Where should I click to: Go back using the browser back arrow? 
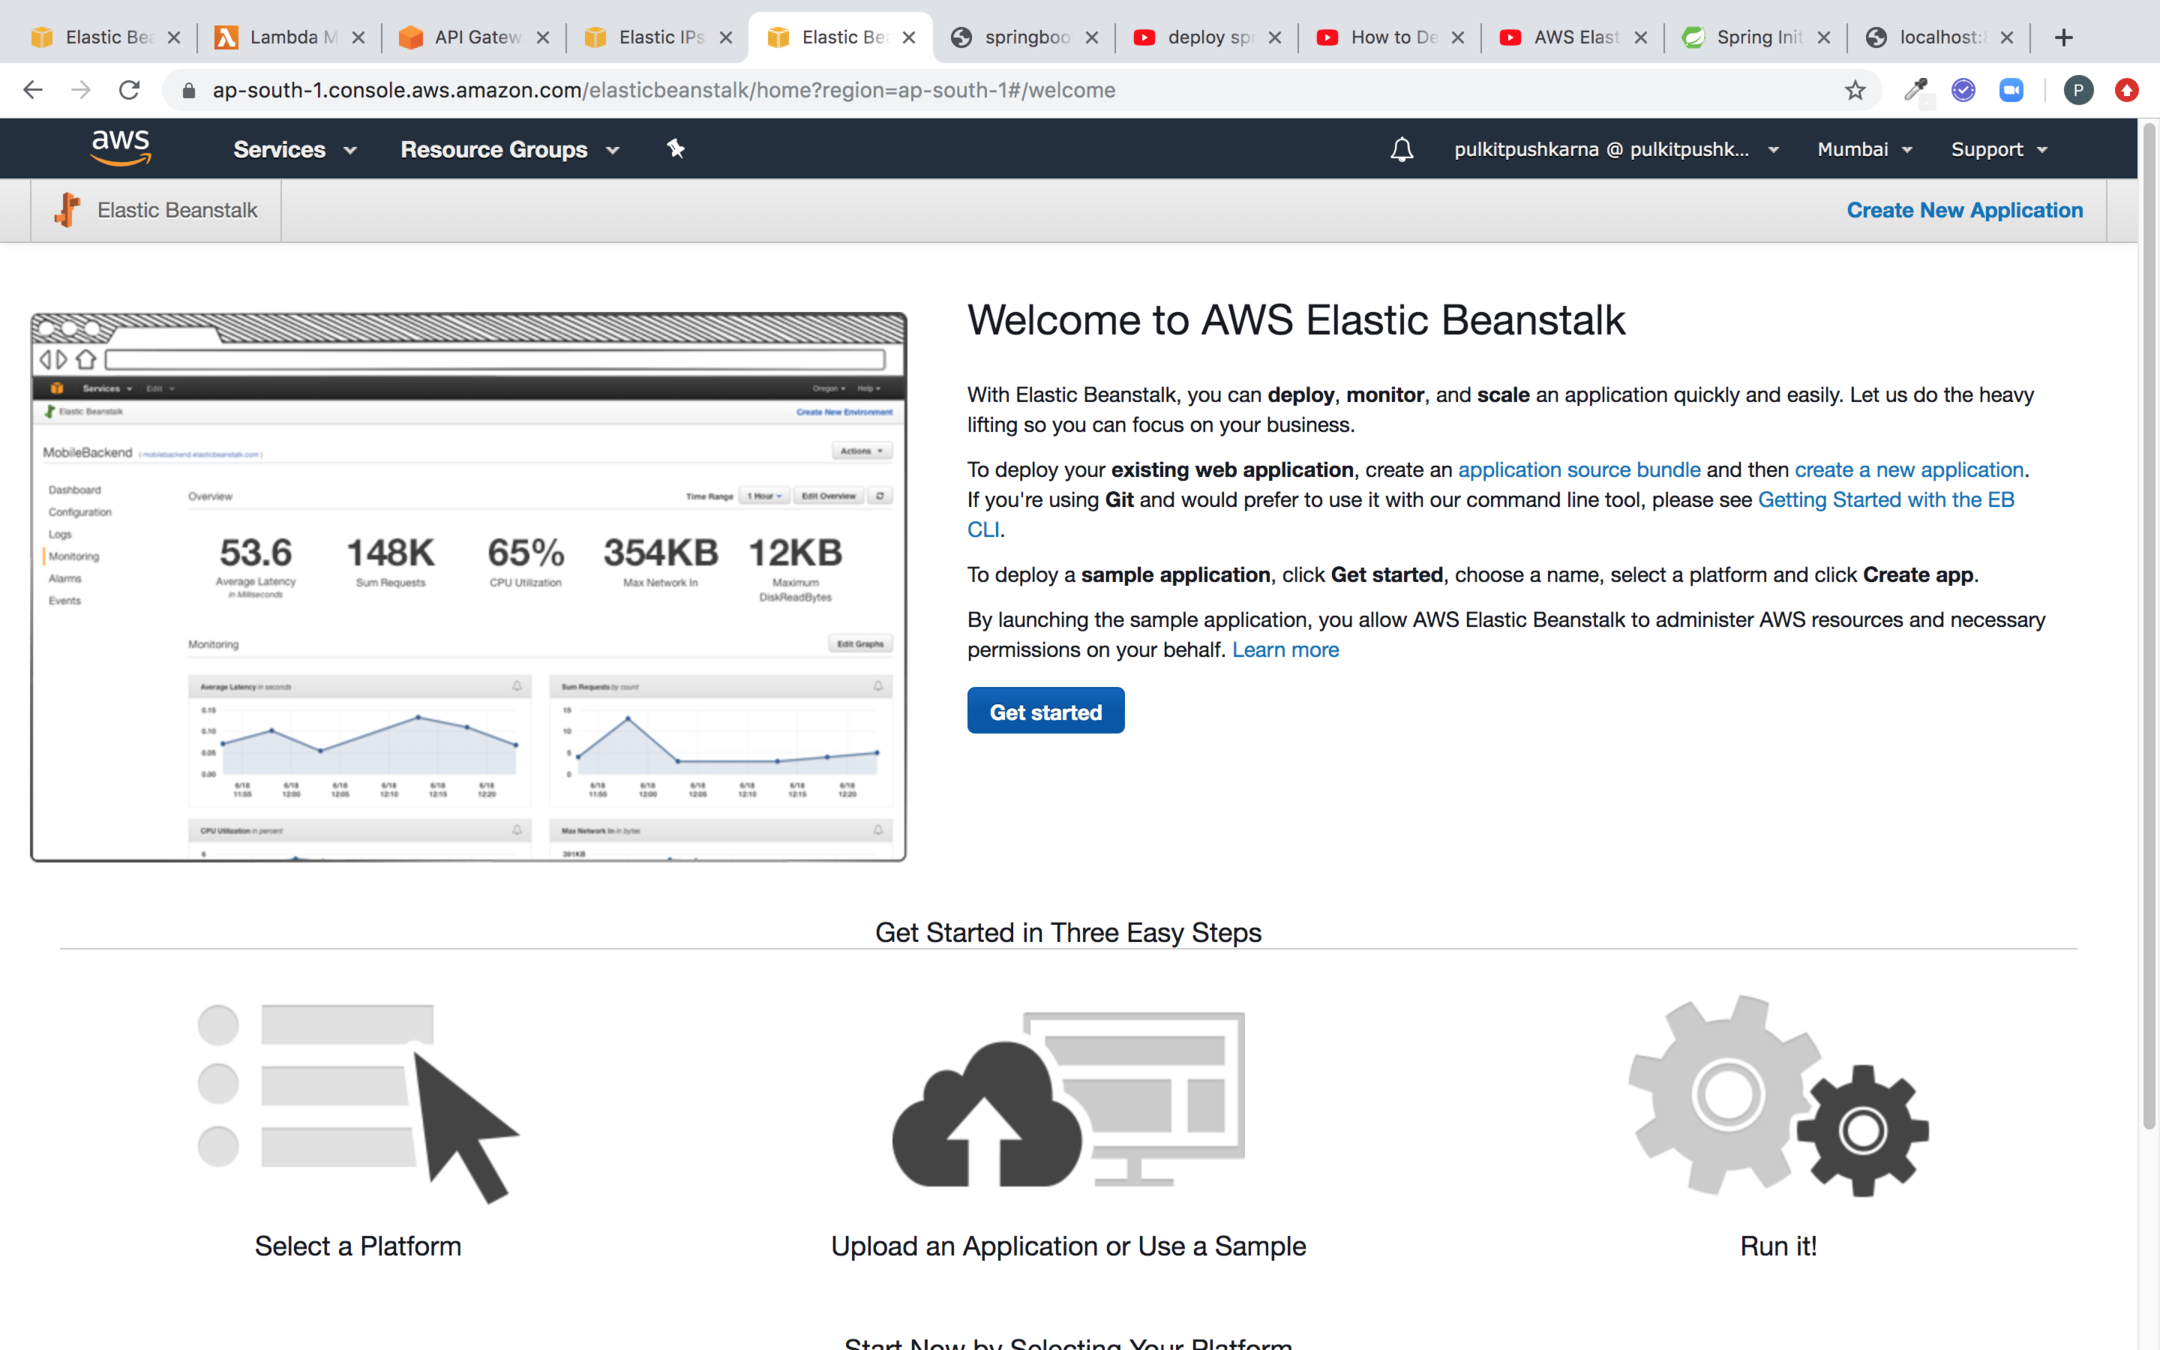[x=33, y=90]
